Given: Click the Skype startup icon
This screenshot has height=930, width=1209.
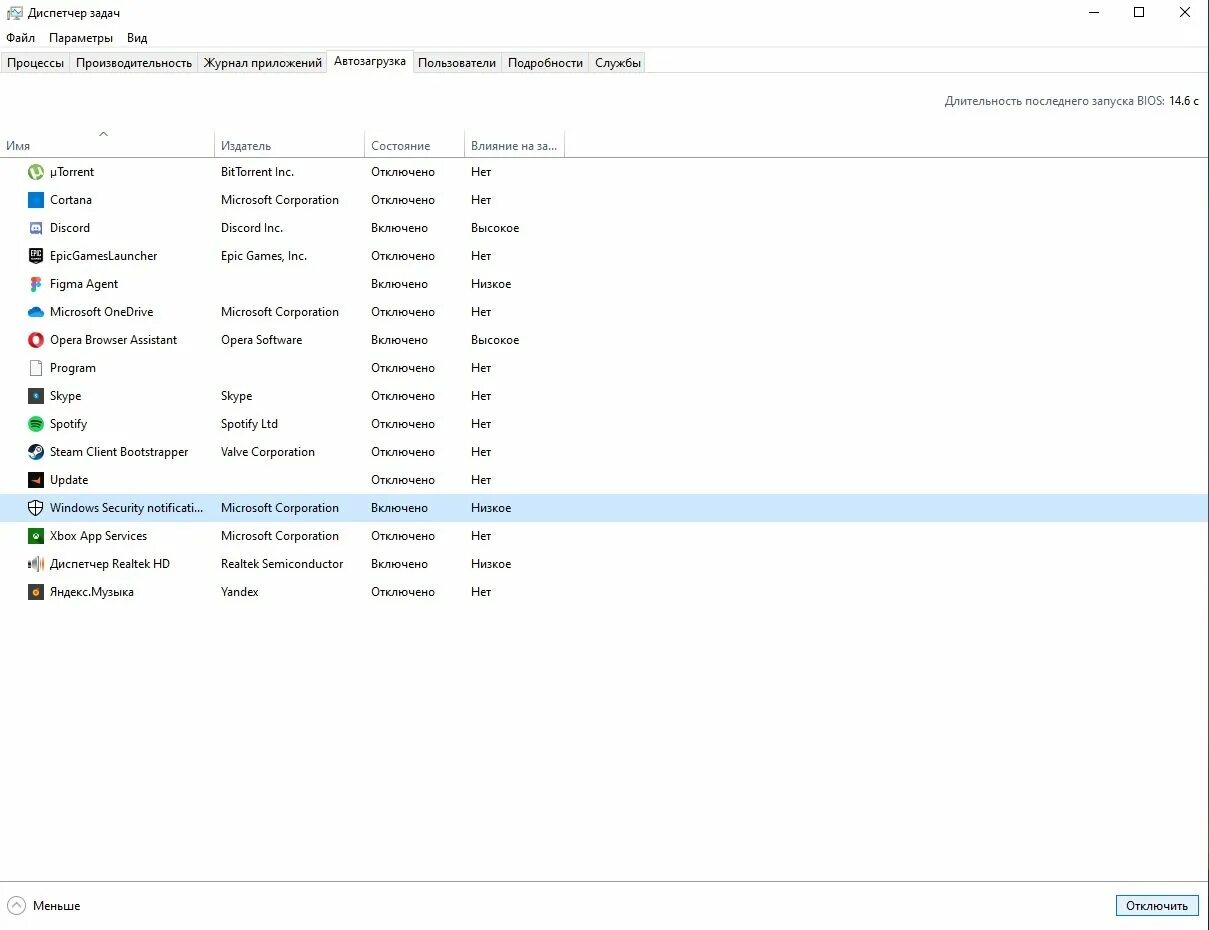Looking at the screenshot, I should pos(36,396).
